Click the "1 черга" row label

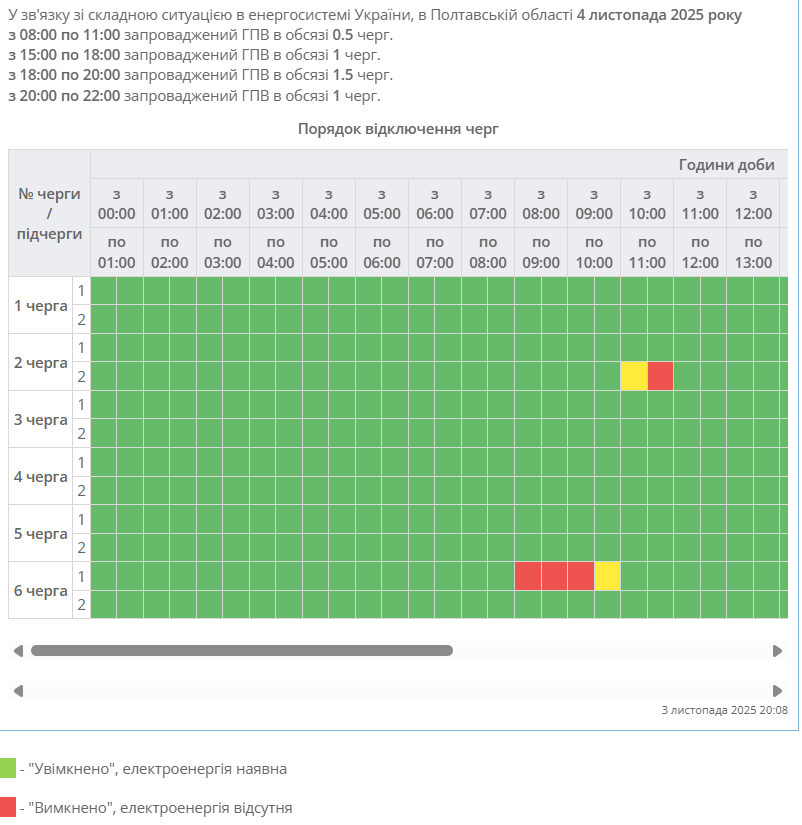coord(41,305)
